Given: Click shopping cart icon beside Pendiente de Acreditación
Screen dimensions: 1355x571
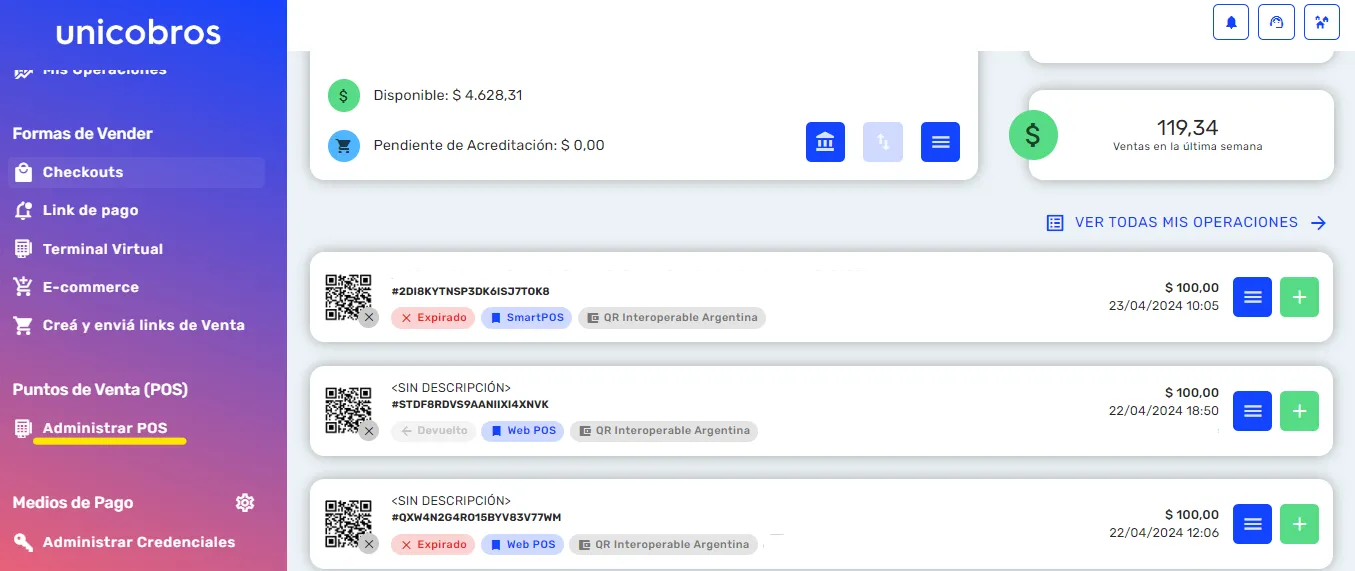Looking at the screenshot, I should coord(344,145).
